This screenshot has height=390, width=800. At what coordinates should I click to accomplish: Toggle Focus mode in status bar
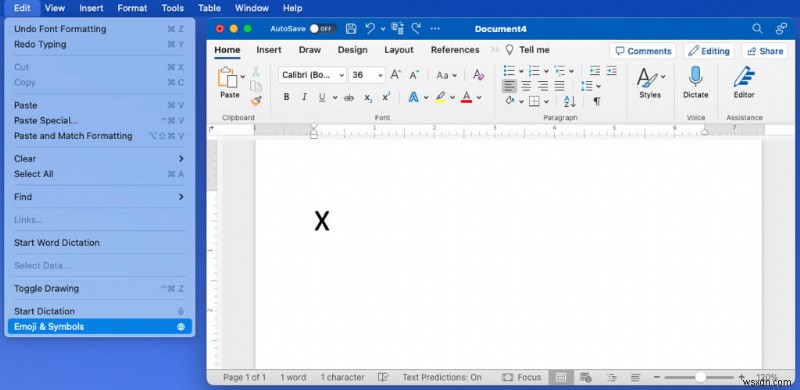pyautogui.click(x=521, y=377)
